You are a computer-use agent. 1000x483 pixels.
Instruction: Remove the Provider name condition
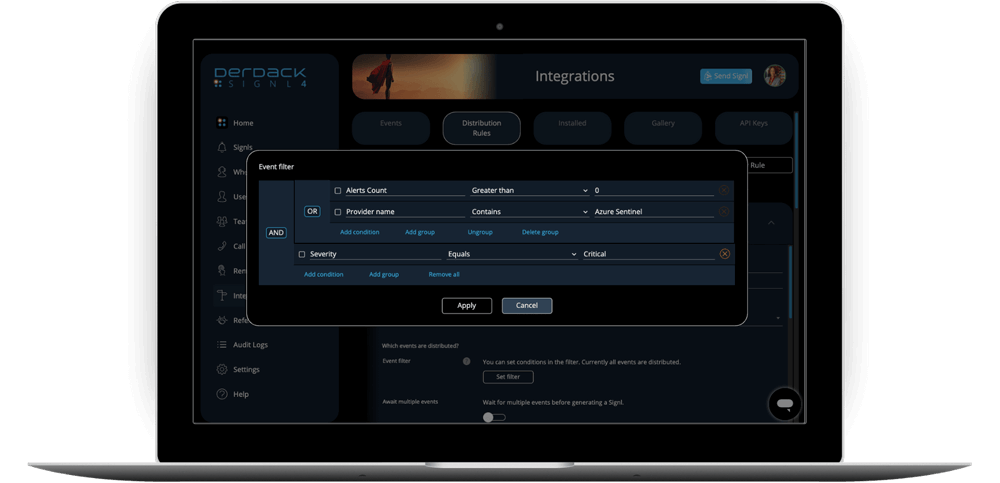click(x=724, y=211)
